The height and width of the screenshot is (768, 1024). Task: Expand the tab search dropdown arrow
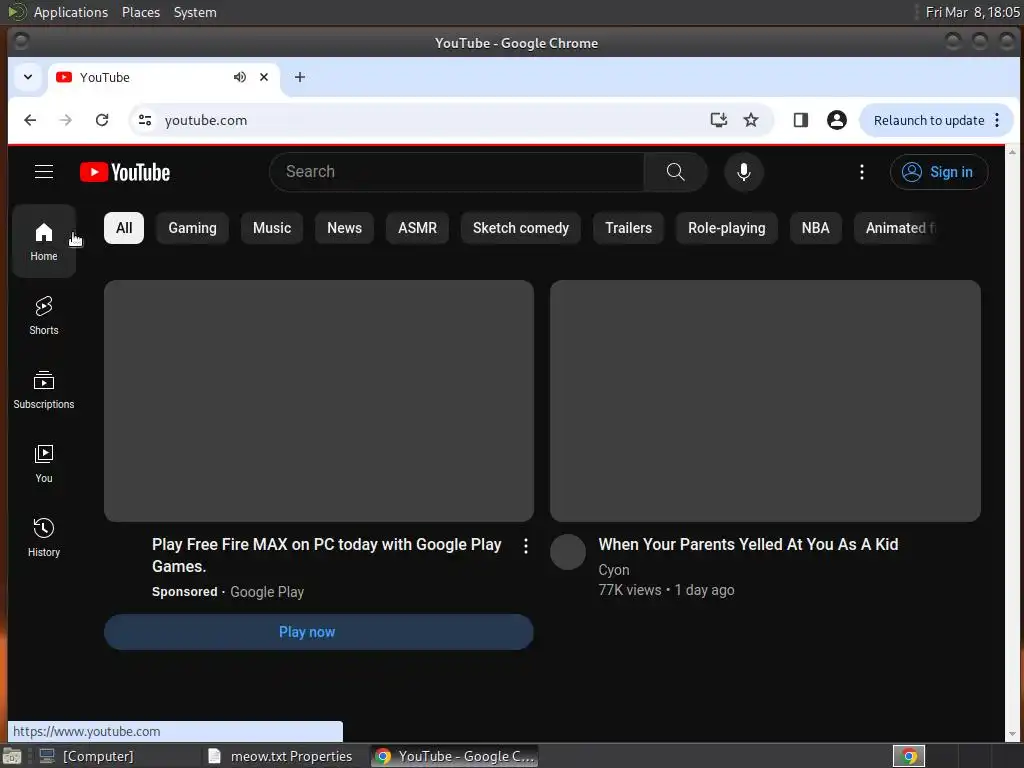pyautogui.click(x=28, y=77)
